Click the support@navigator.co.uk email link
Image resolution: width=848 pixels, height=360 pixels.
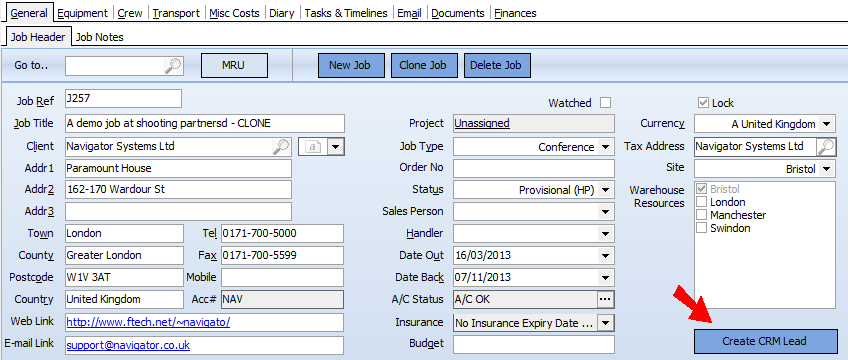pos(128,345)
